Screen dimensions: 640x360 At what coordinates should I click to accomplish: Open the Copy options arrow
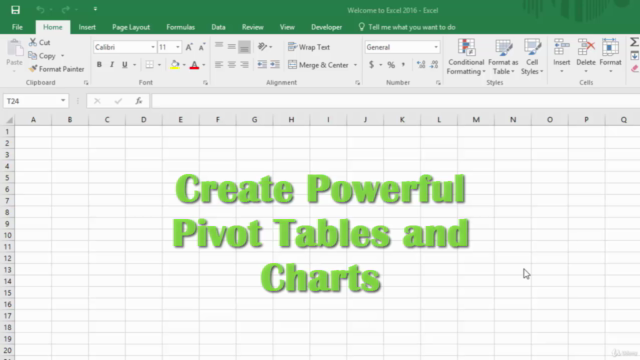62,56
